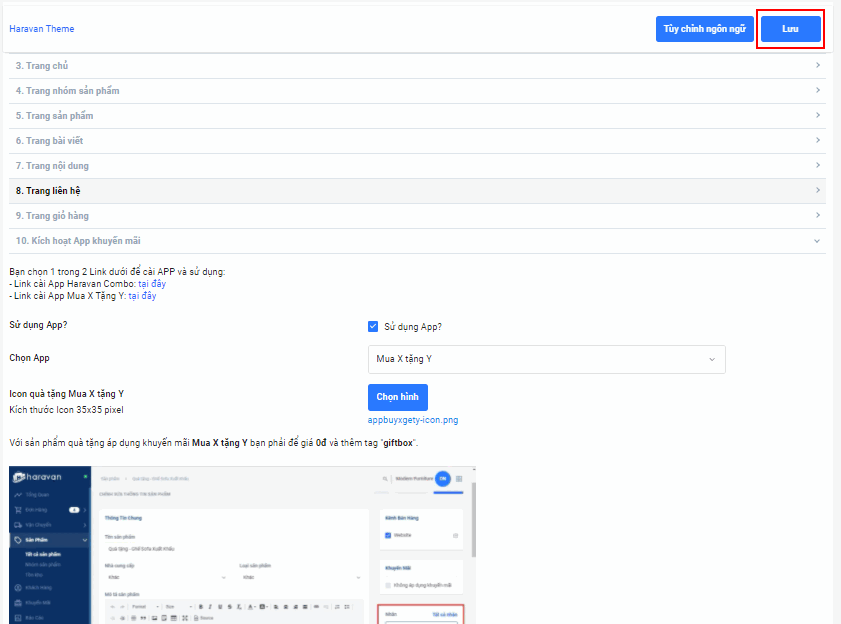This screenshot has width=841, height=624.
Task: Click the Chọn hình button
Action: tap(397, 397)
